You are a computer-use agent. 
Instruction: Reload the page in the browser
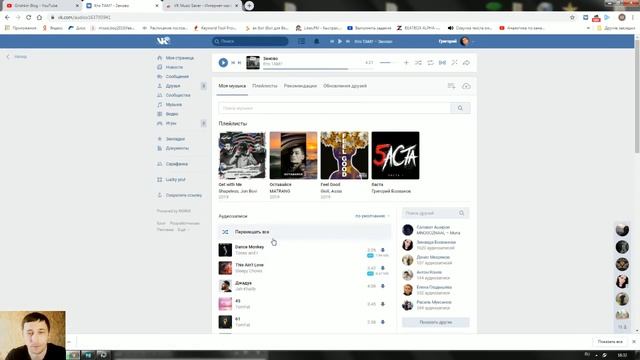coord(29,18)
